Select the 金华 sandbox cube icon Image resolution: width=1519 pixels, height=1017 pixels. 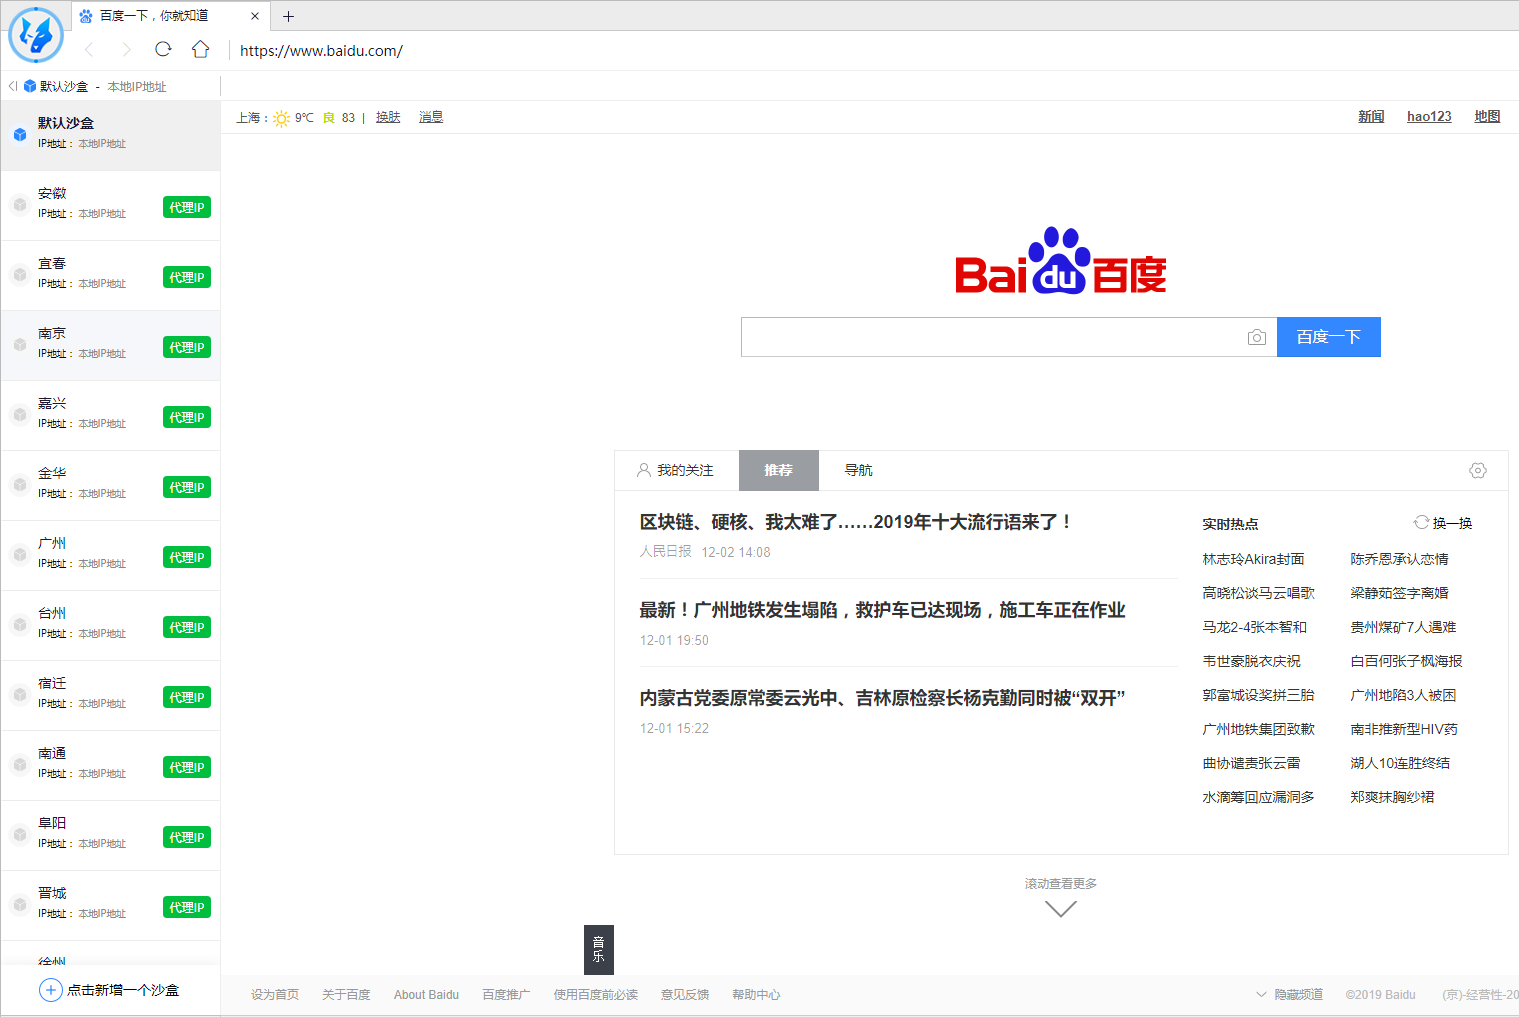(19, 485)
